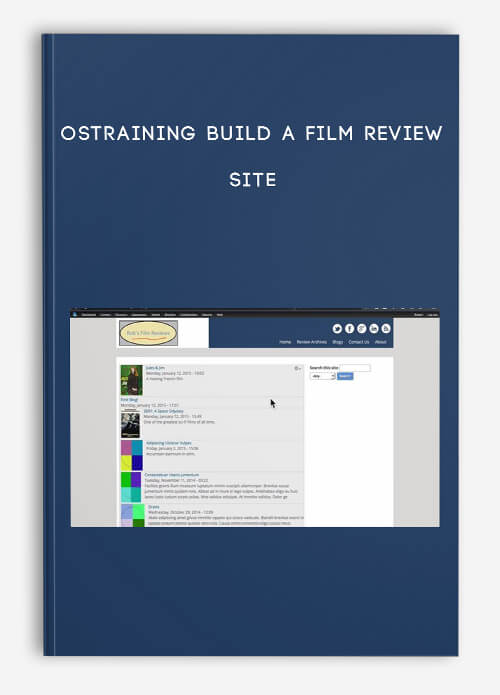The image size is (500, 695).
Task: Click the film reviews site logo
Action: point(148,333)
